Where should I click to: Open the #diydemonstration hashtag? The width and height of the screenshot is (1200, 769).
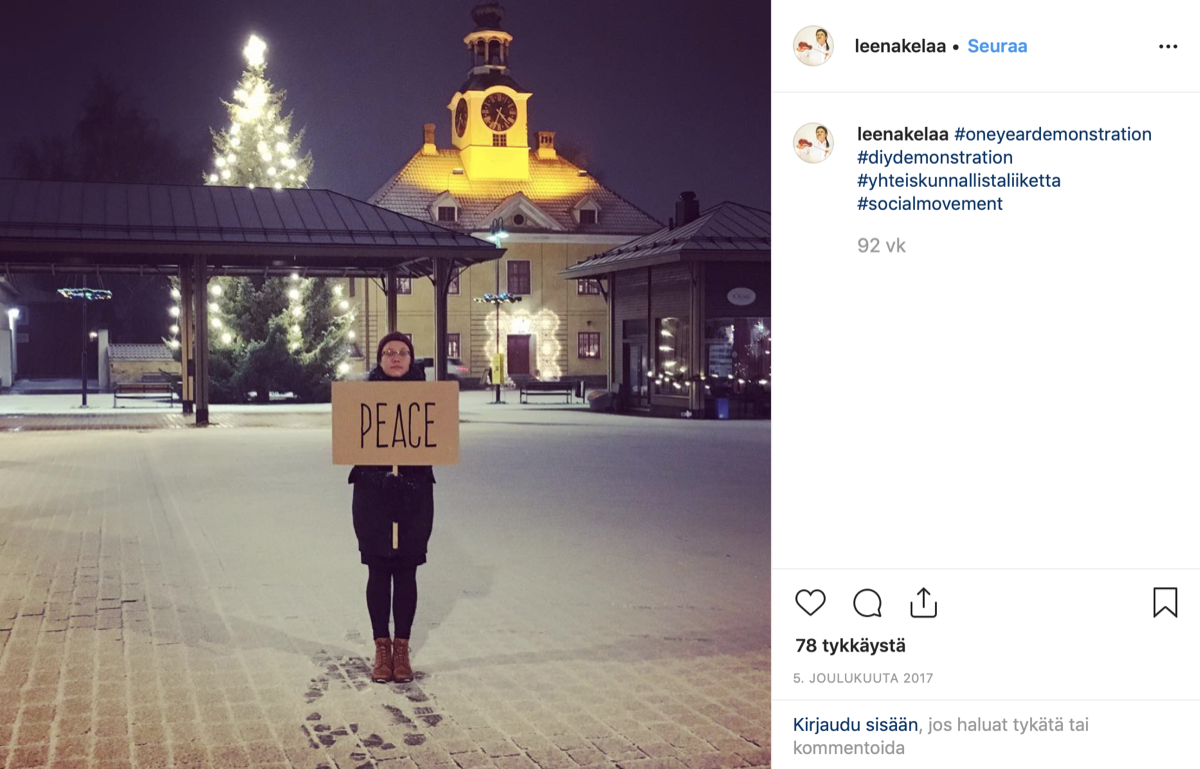coord(935,157)
